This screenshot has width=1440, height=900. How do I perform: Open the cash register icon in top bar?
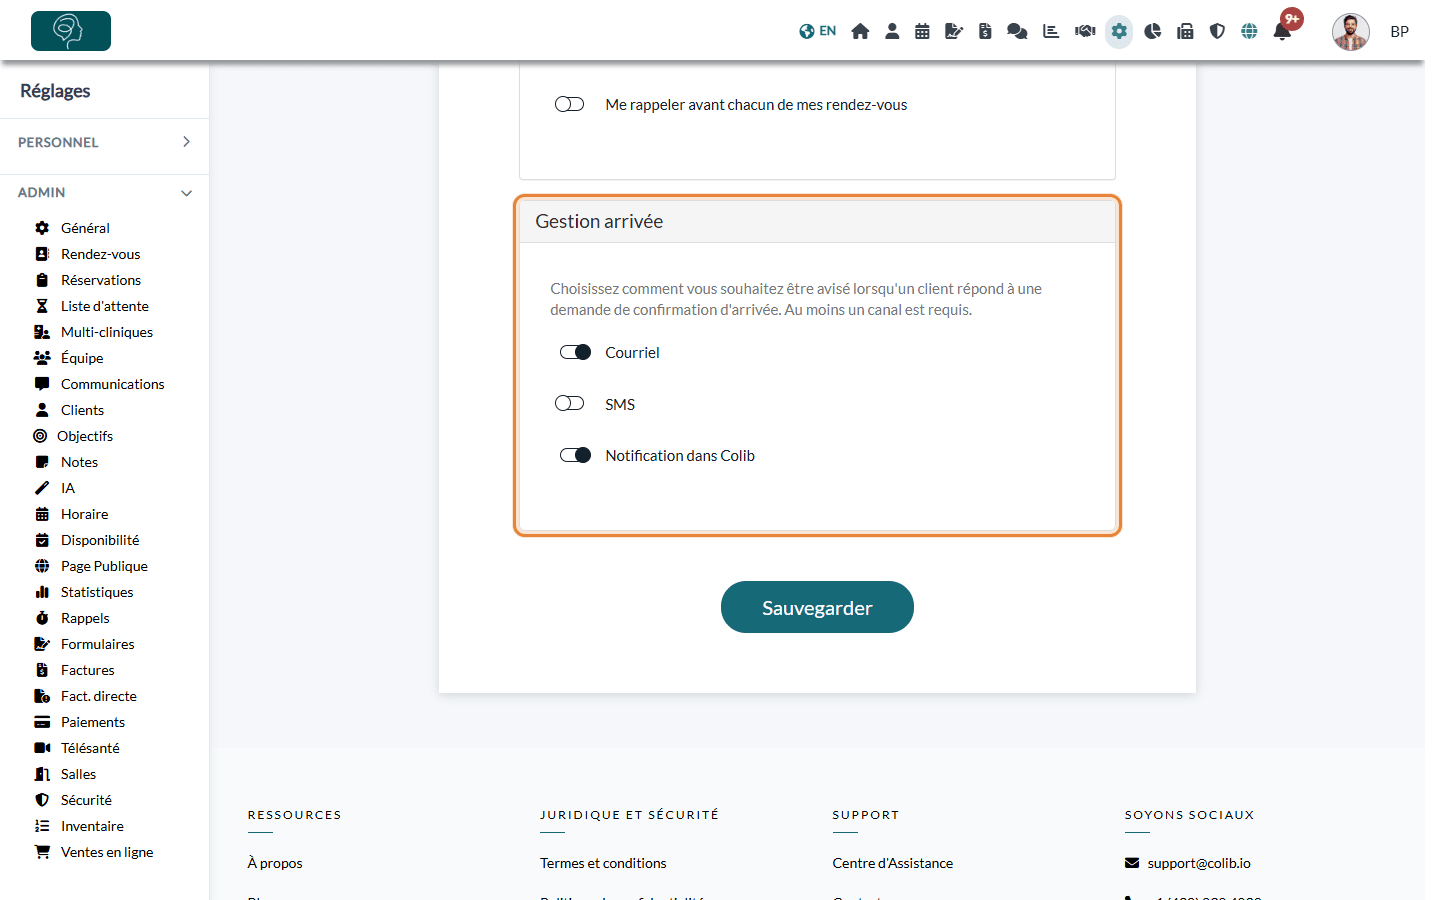[x=1185, y=31]
